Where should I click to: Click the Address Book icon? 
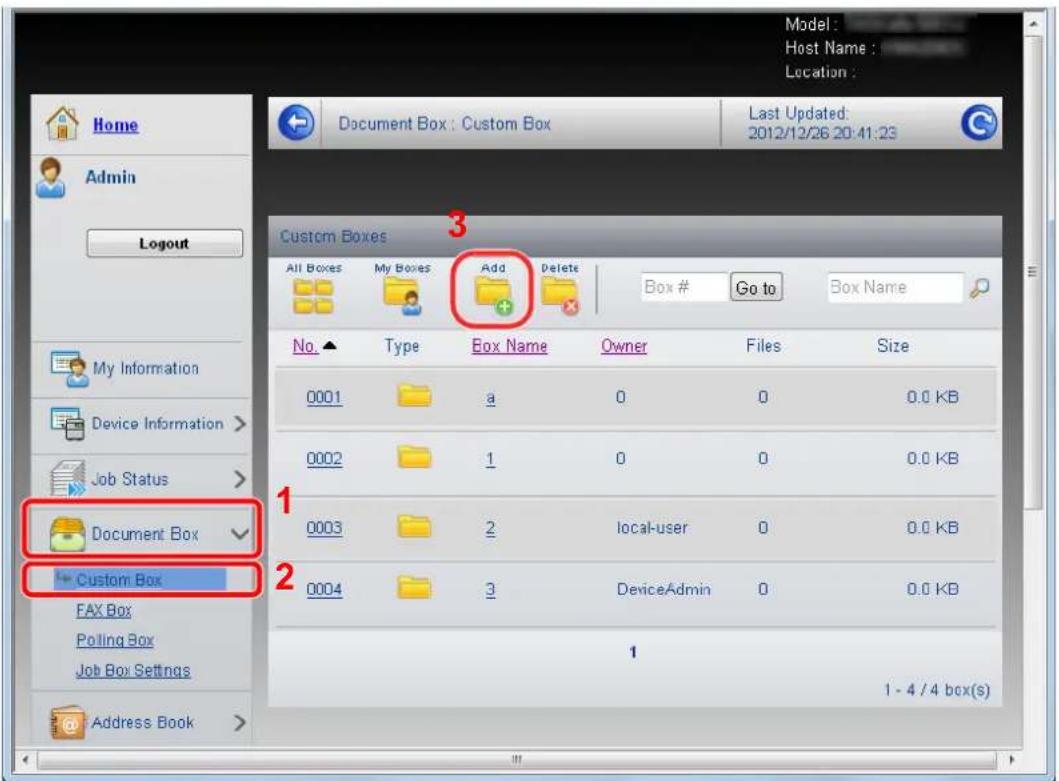[68, 722]
